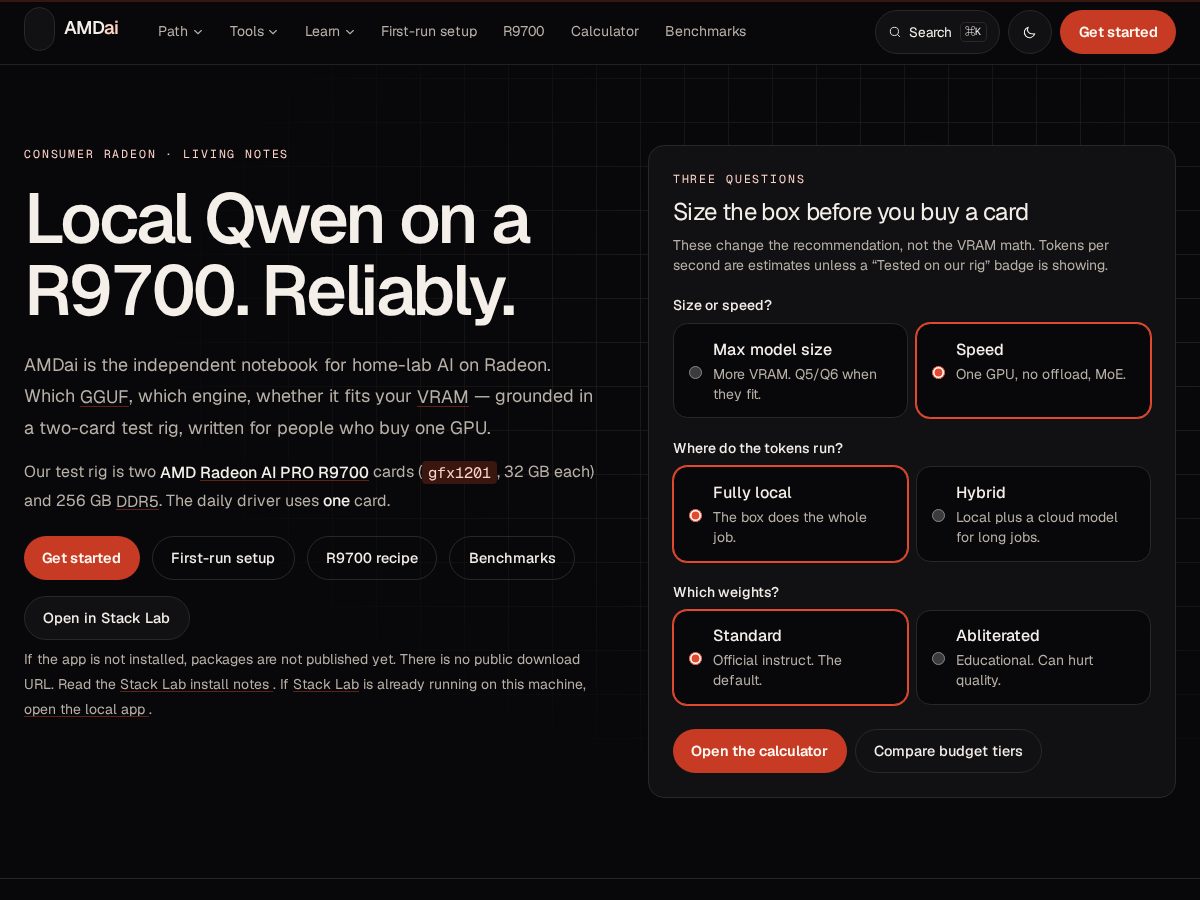Viewport: 1200px width, 900px height.
Task: Click Open in Stack Lab
Action: (x=107, y=618)
